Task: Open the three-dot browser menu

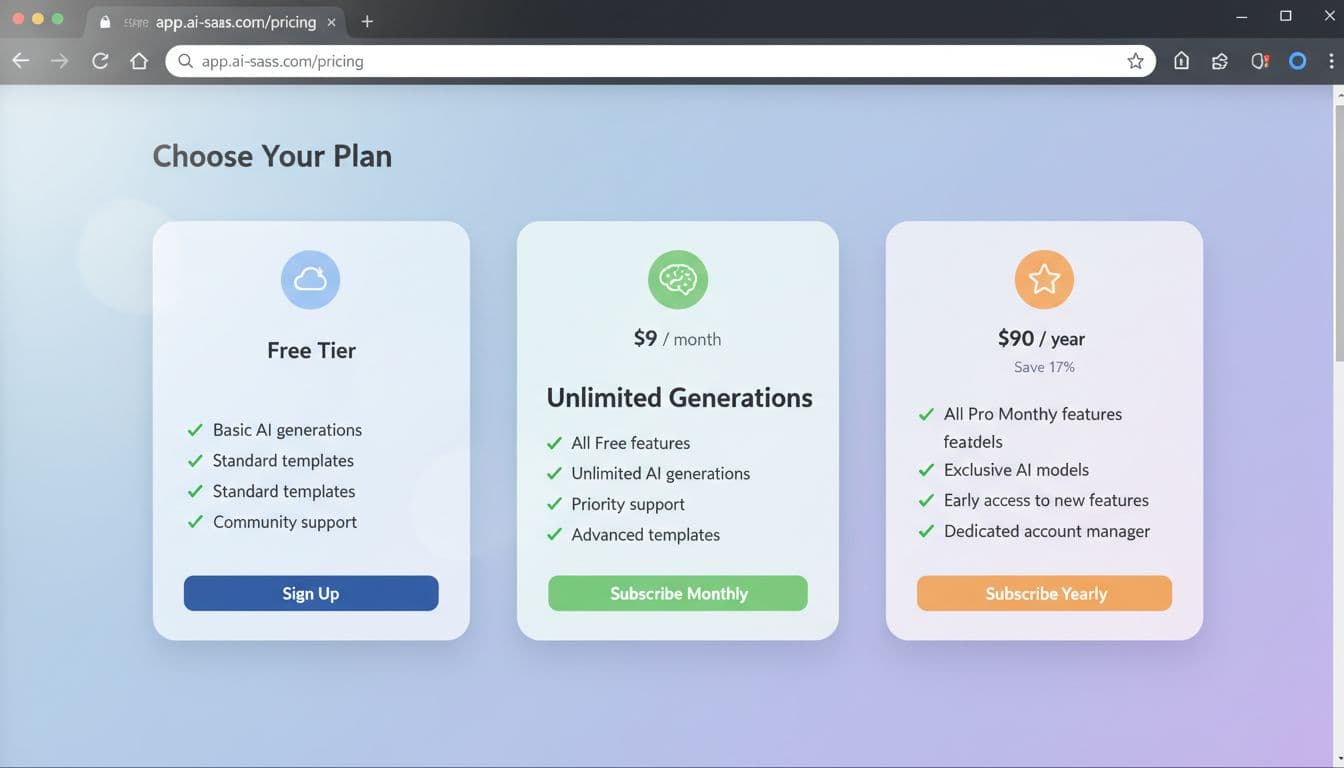Action: 1331,60
